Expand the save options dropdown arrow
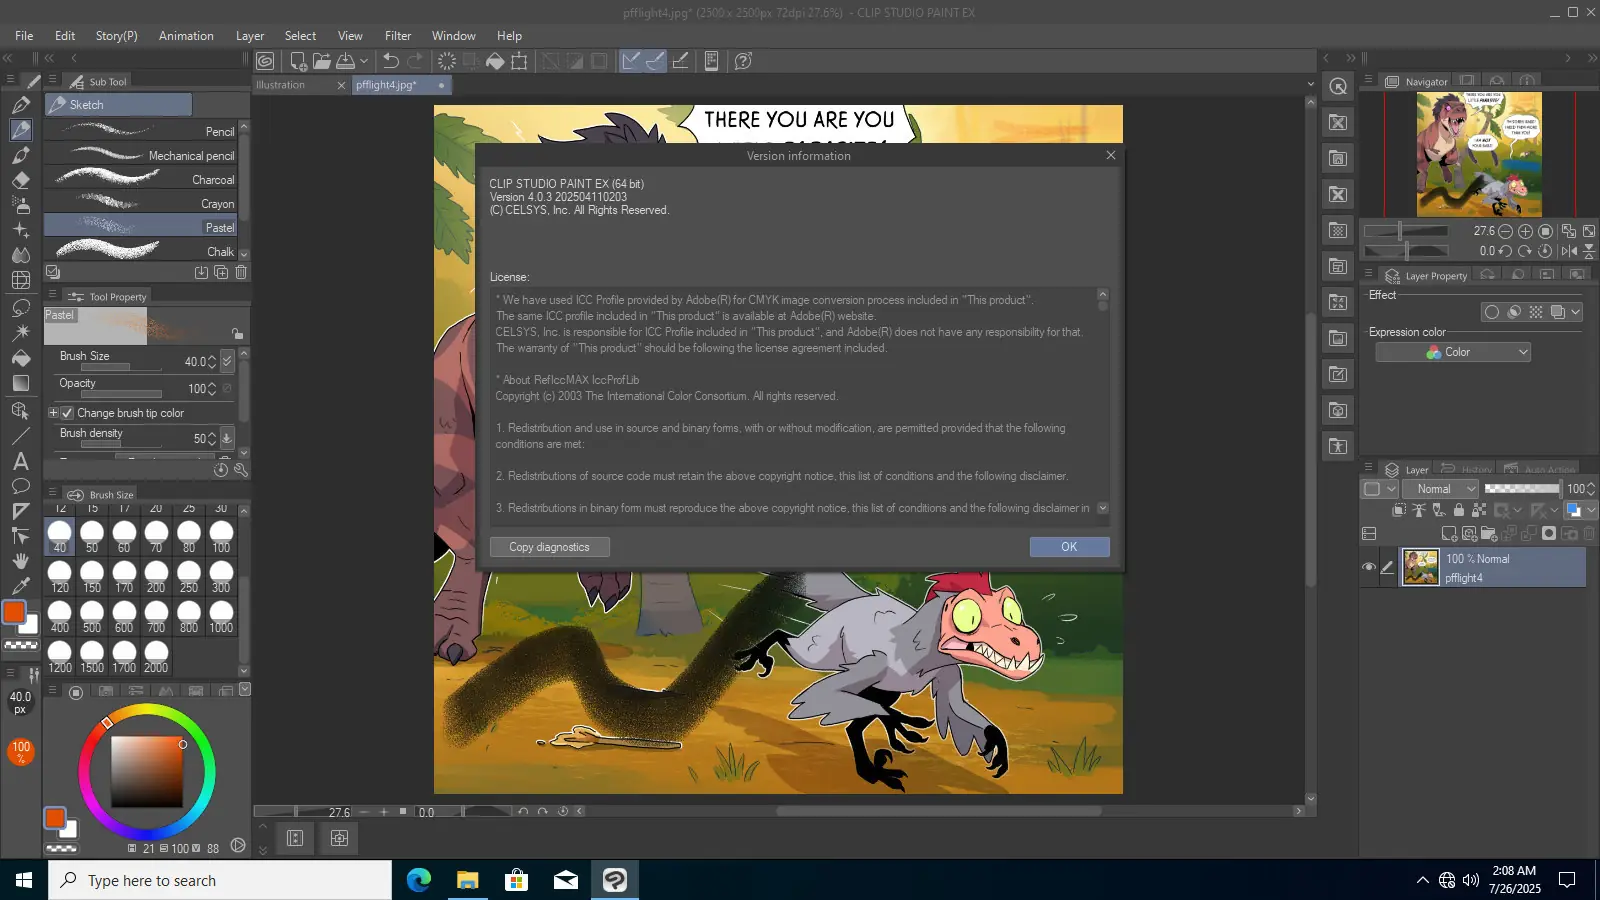The width and height of the screenshot is (1600, 900). click(x=364, y=61)
